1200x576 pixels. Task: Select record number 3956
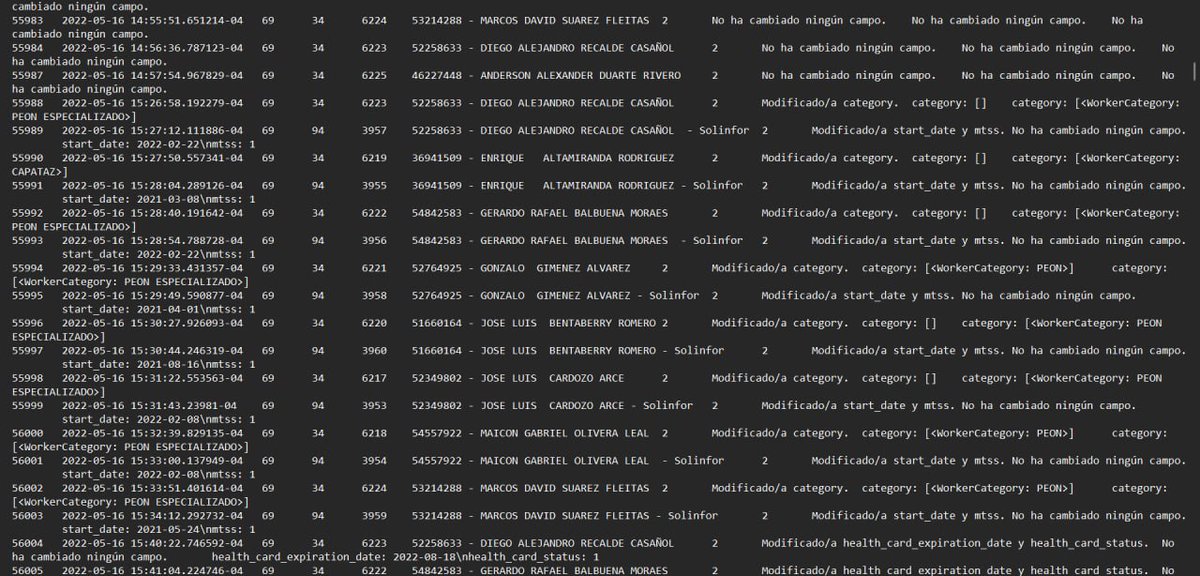pos(374,240)
